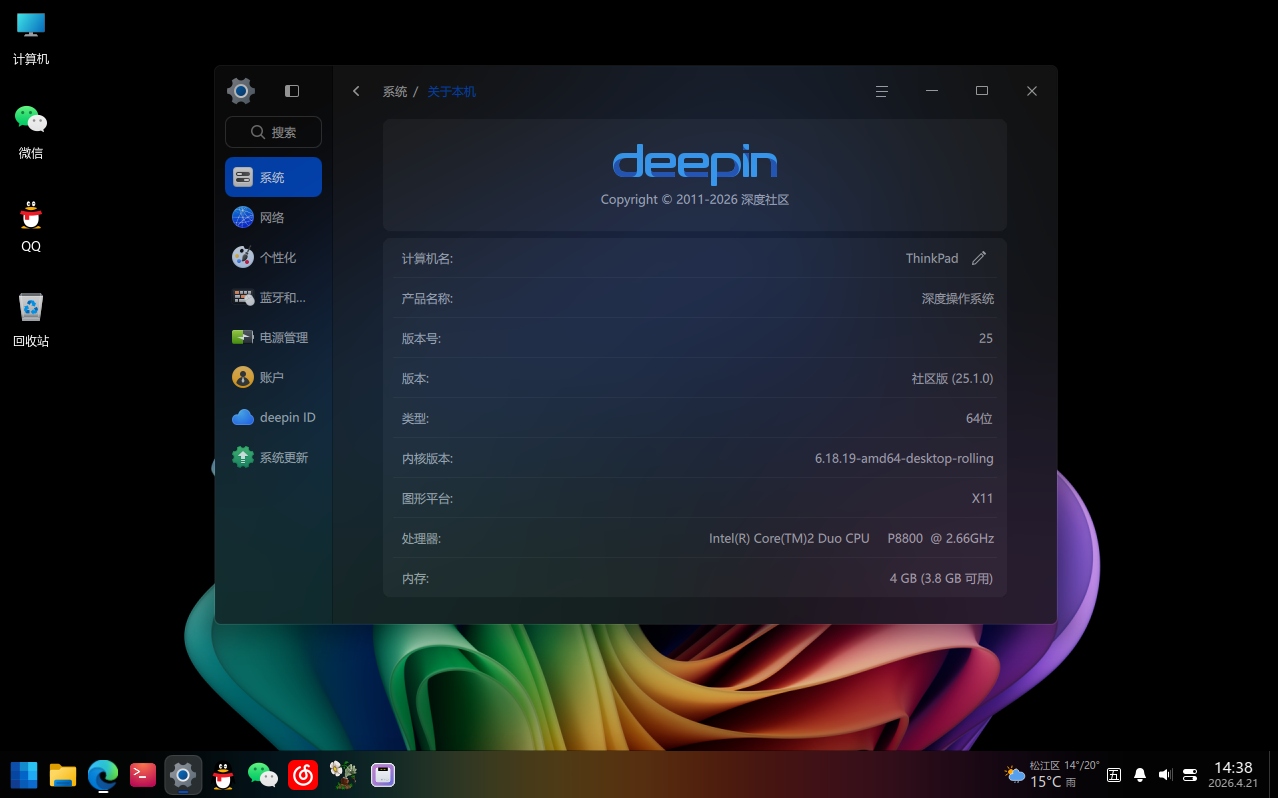Viewport: 1278px width, 798px height.
Task: Open the launcher start button on the taskbar
Action: pyautogui.click(x=24, y=775)
